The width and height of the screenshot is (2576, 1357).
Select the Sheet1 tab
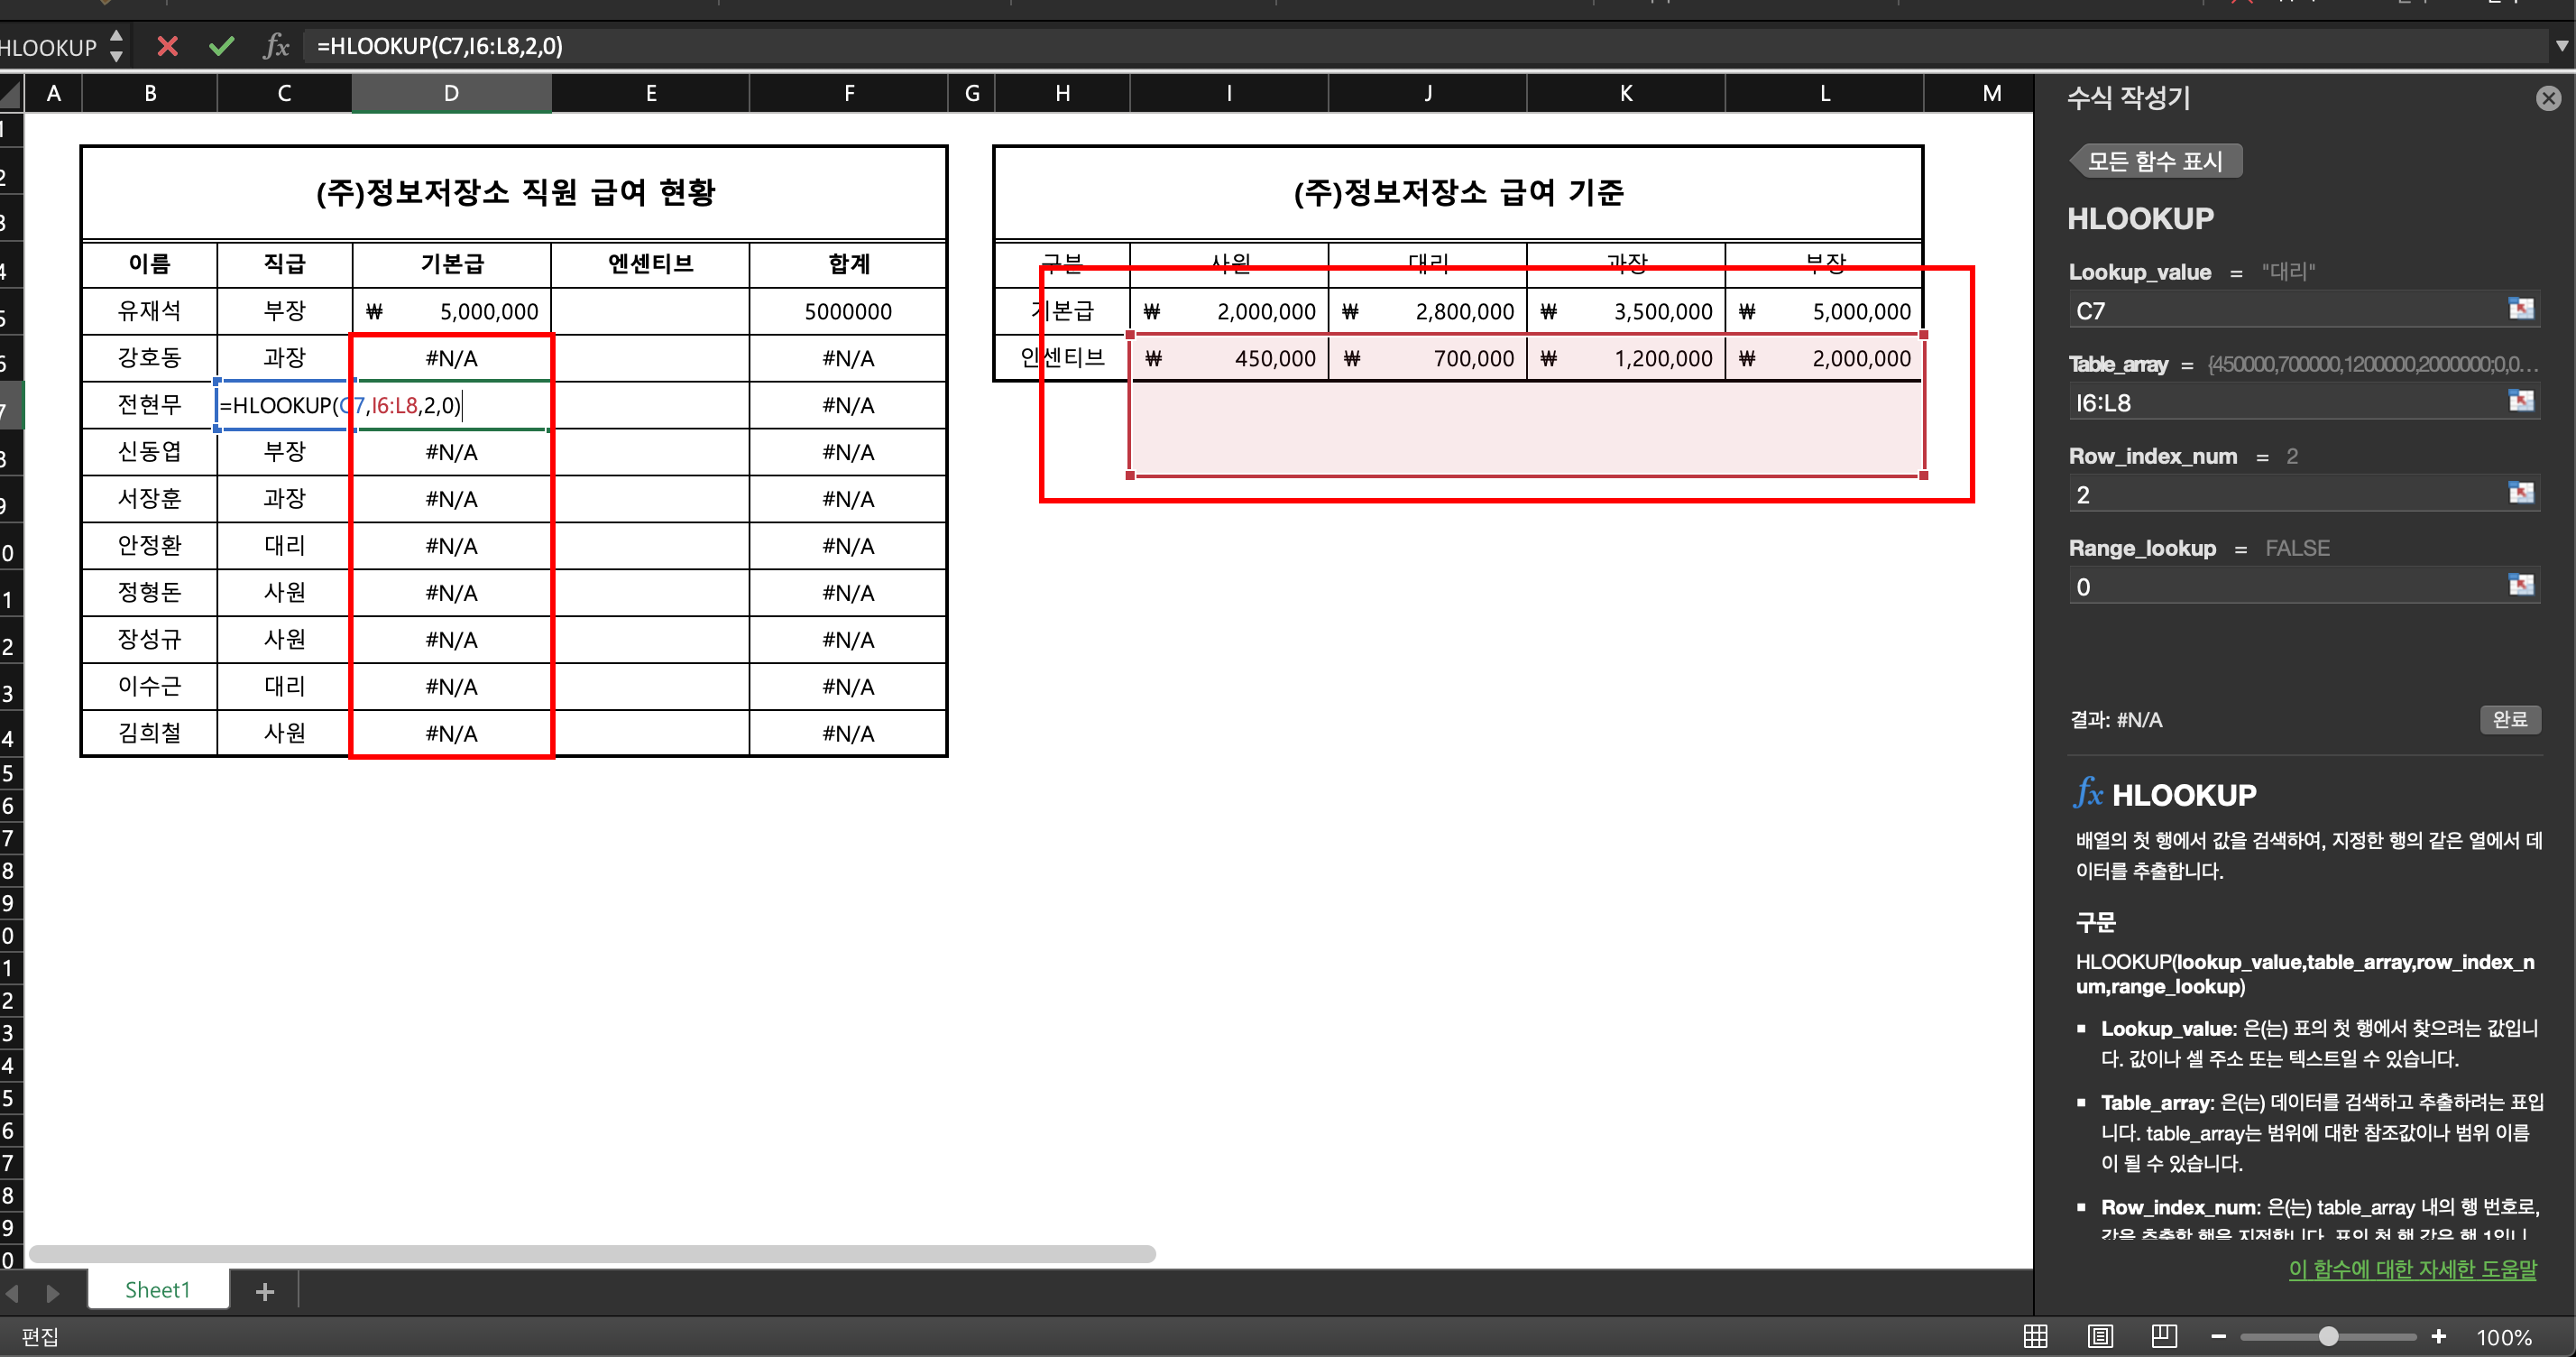(157, 1290)
